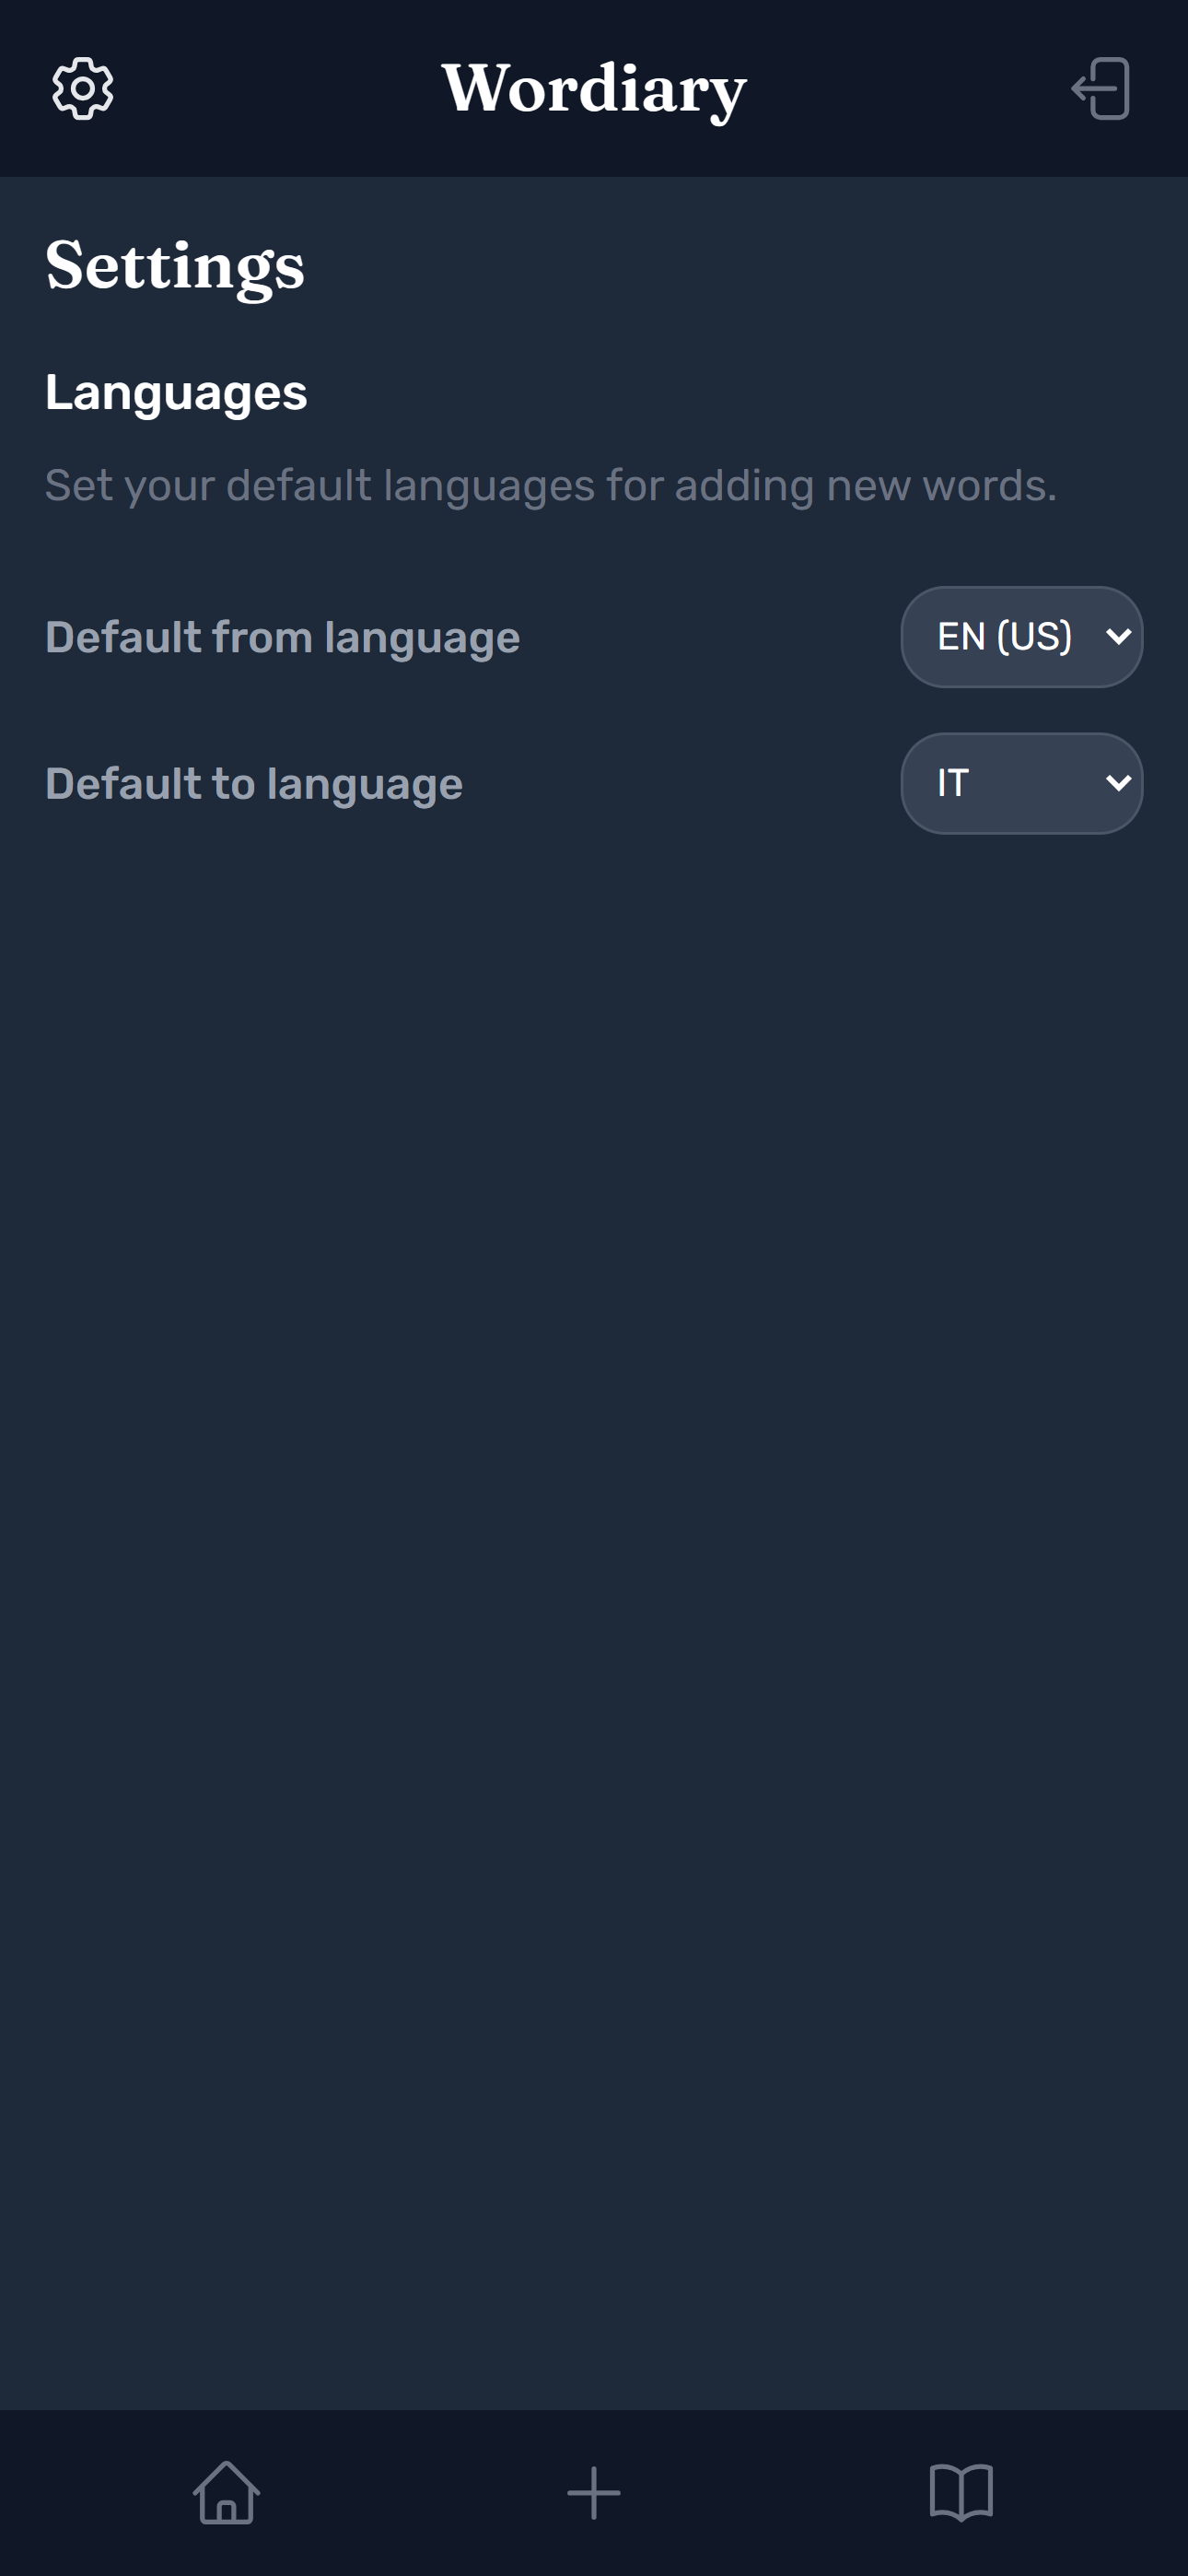Tap the plus icon to add word

coord(594,2492)
